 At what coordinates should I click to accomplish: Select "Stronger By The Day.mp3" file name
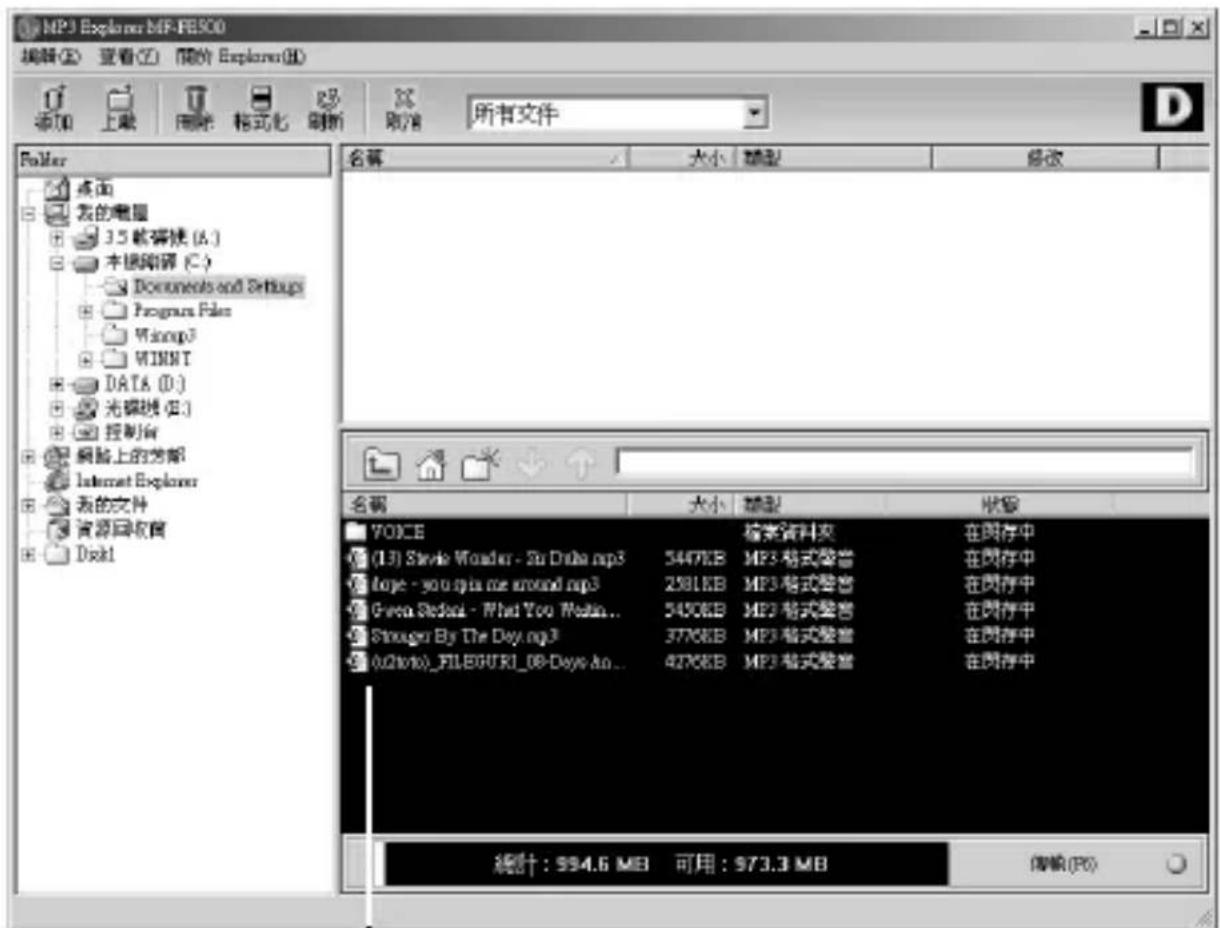pos(464,636)
